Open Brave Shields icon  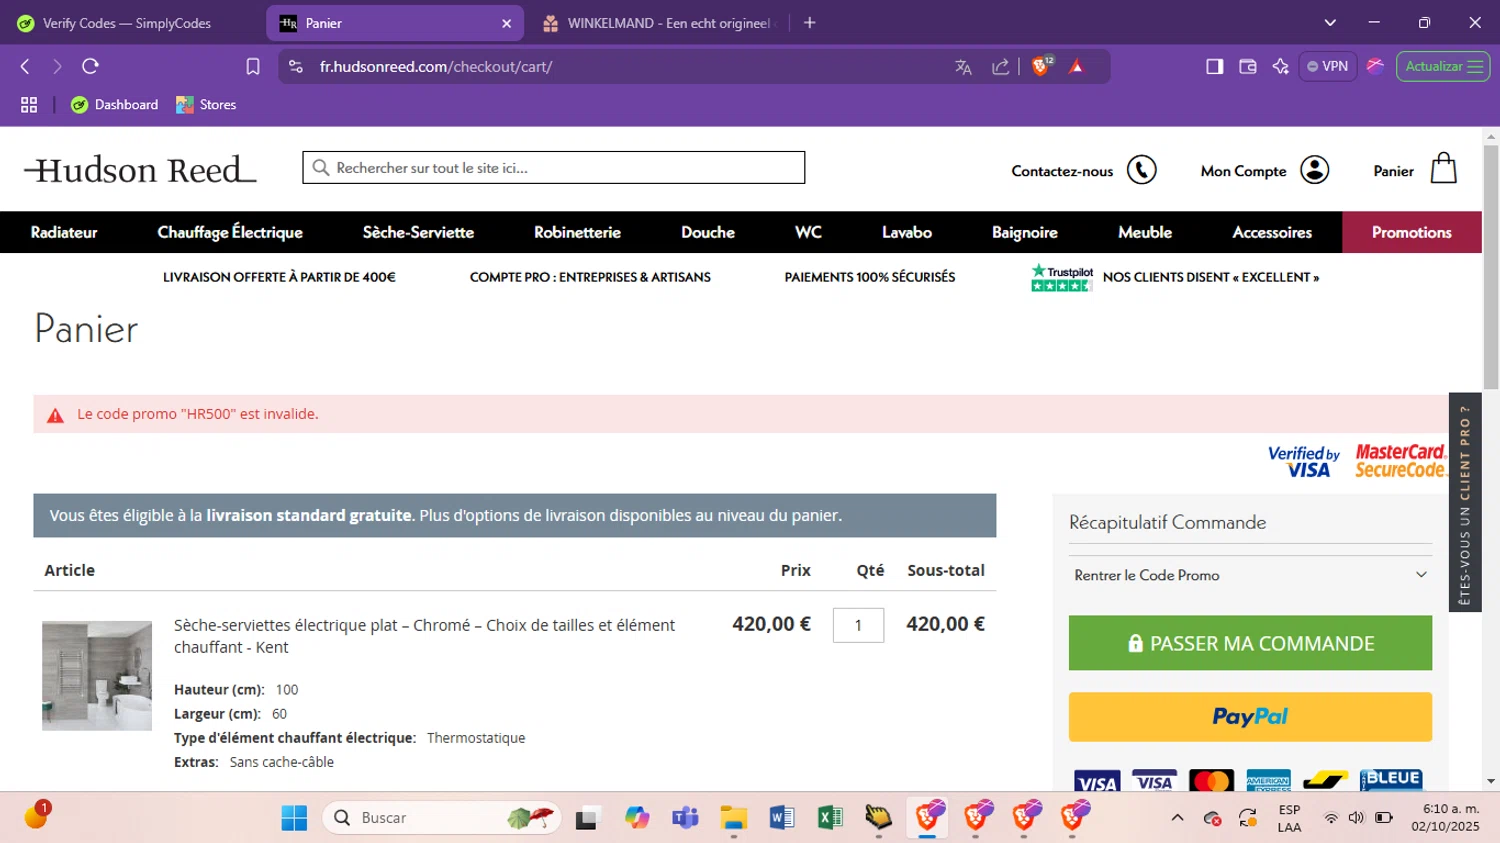pos(1042,66)
